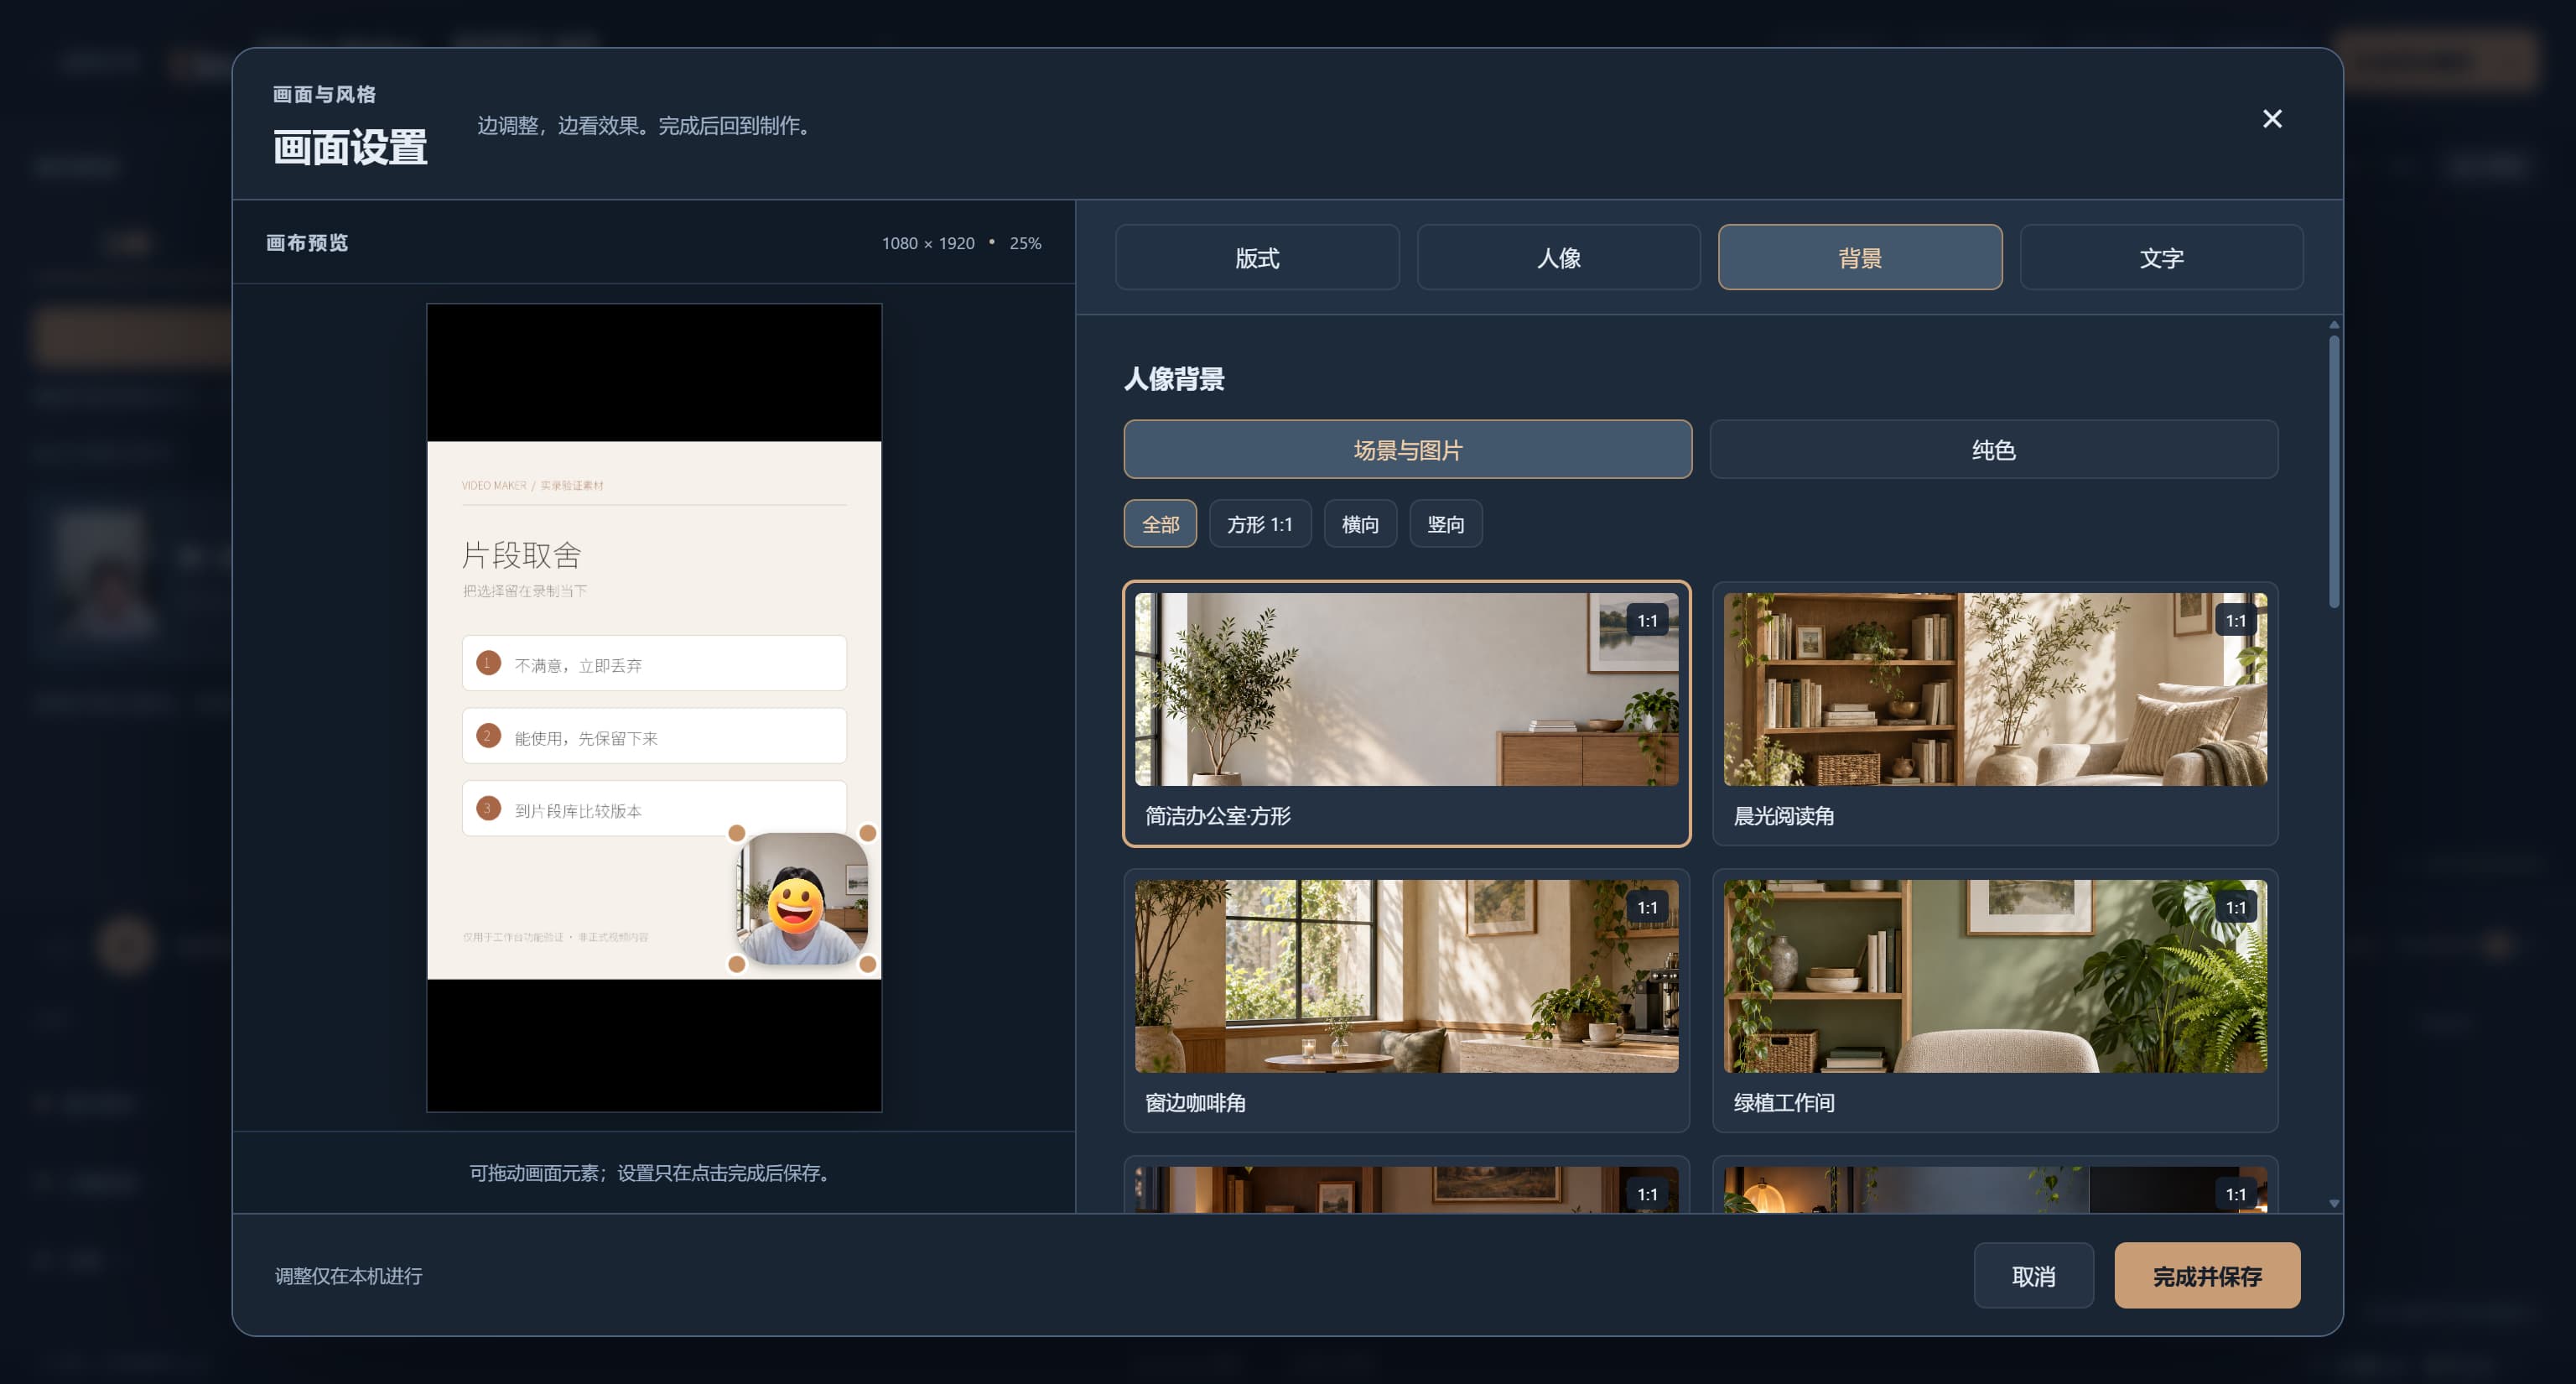
Task: Choose the 场景与图片 background mode
Action: (1408, 450)
